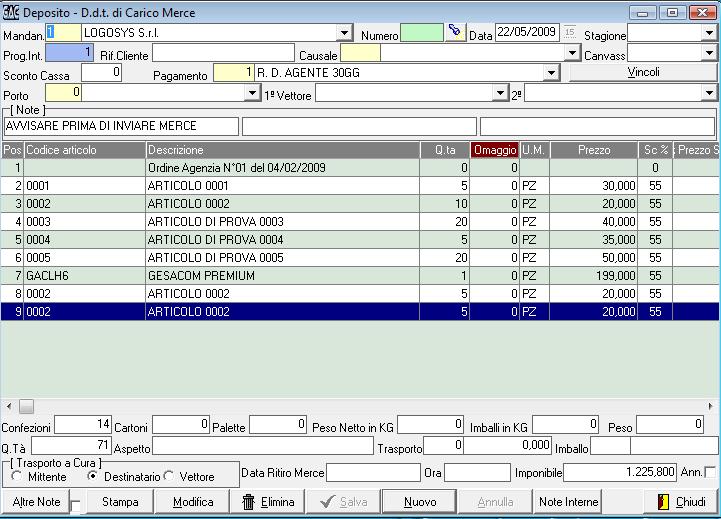Click the Modifica button
Viewport: 721px width, 519px height.
coord(193,502)
